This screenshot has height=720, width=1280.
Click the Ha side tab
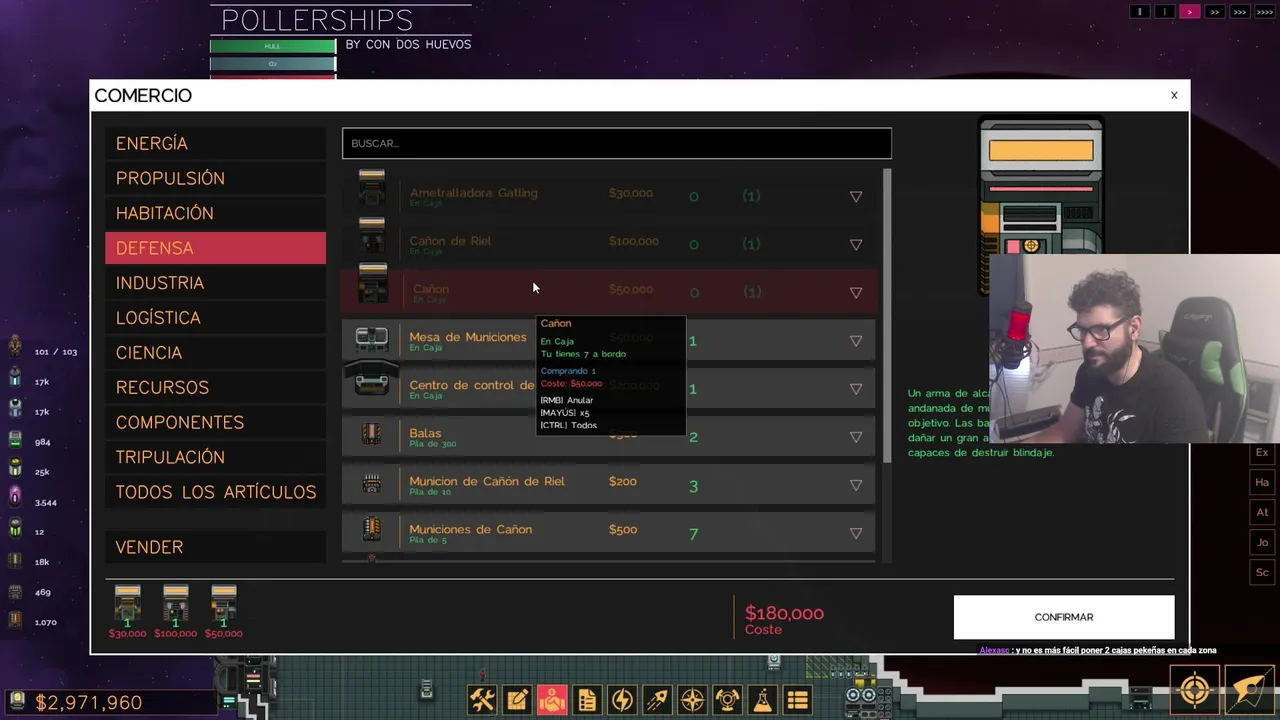[x=1262, y=483]
